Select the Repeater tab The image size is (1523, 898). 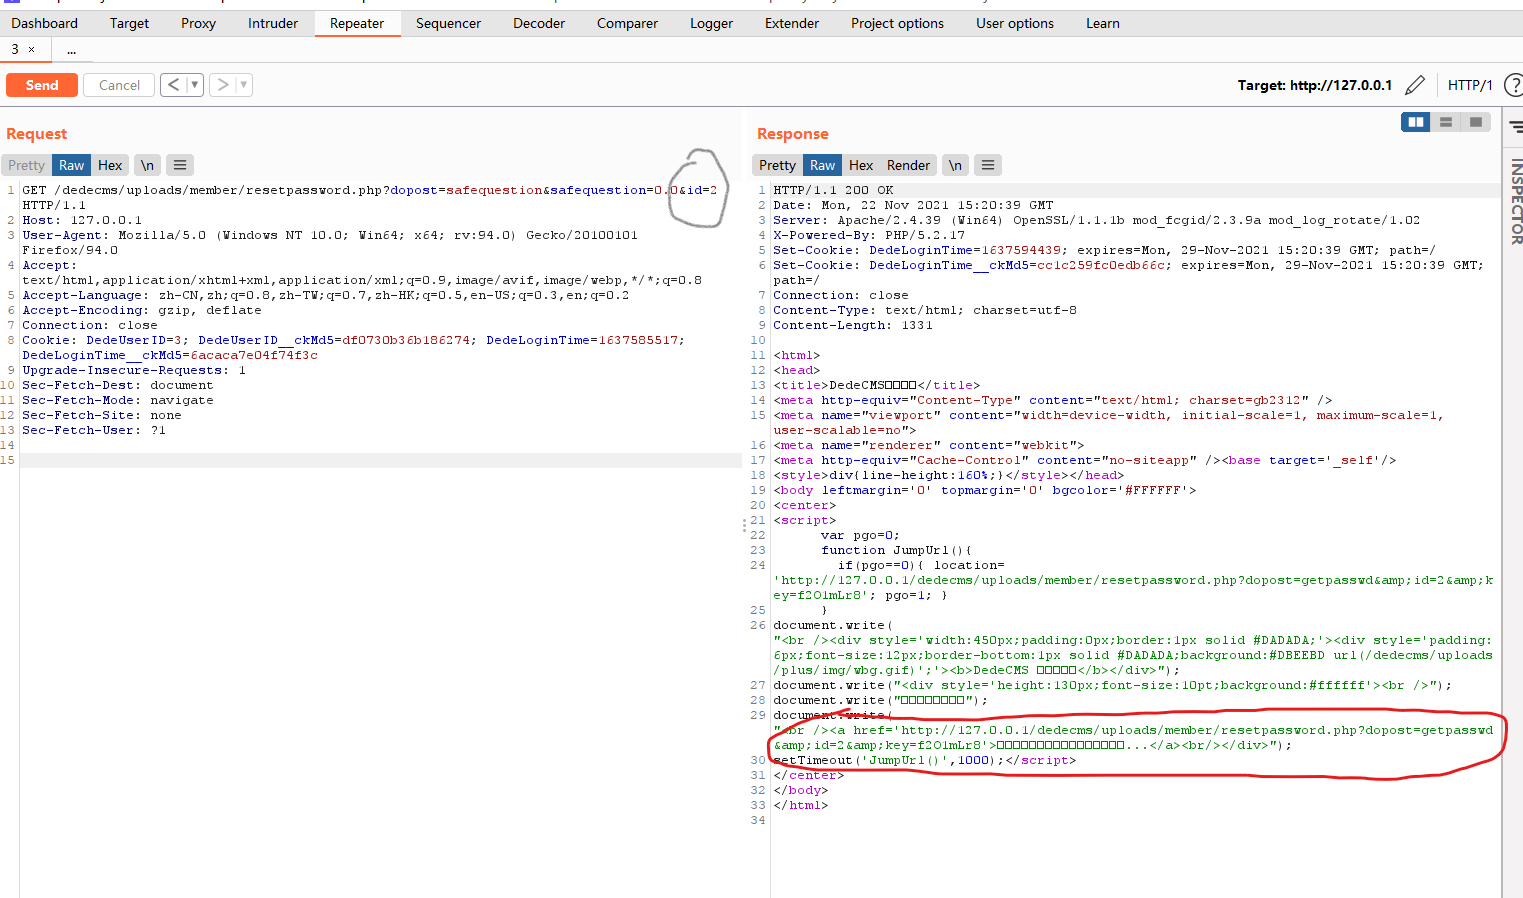[357, 23]
